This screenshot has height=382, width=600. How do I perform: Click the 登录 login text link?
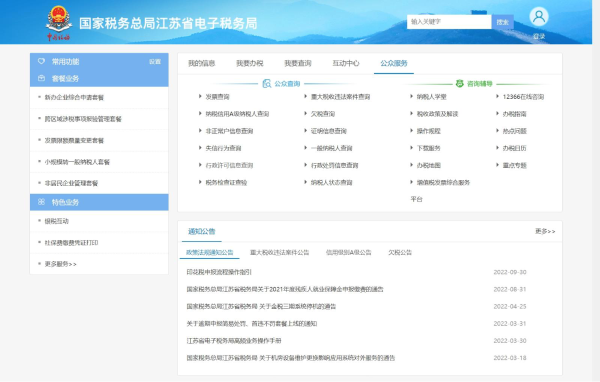539,36
